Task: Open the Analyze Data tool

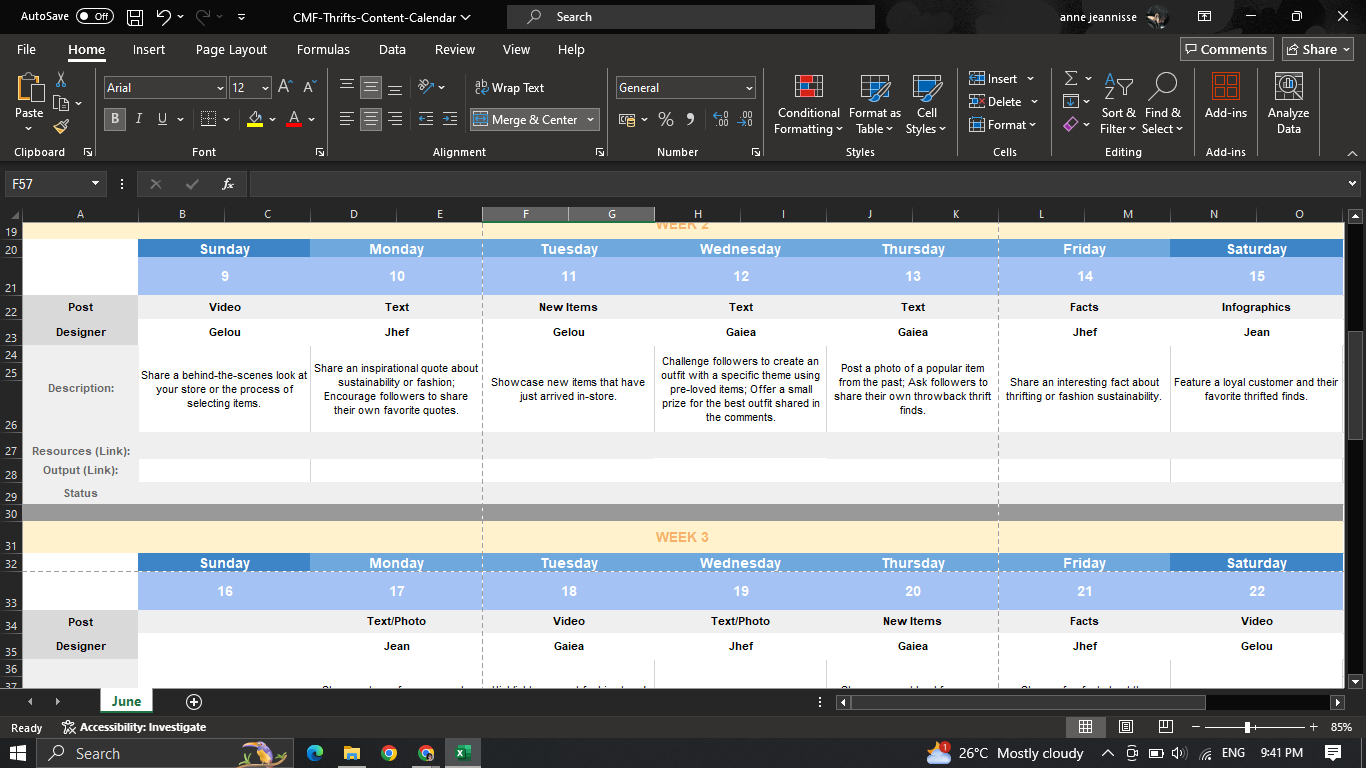Action: point(1289,104)
